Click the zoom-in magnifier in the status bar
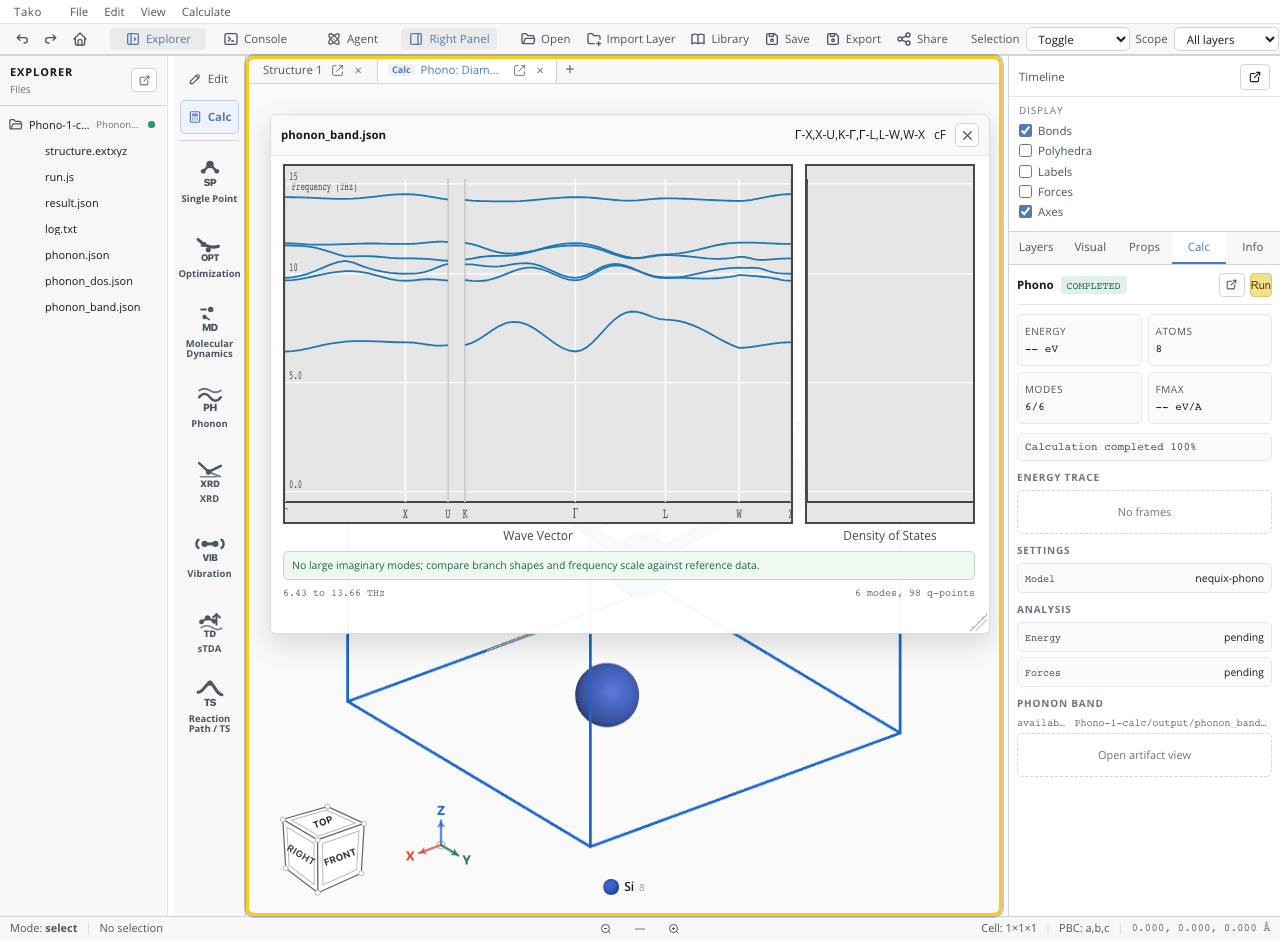The height and width of the screenshot is (940, 1280). click(x=674, y=928)
